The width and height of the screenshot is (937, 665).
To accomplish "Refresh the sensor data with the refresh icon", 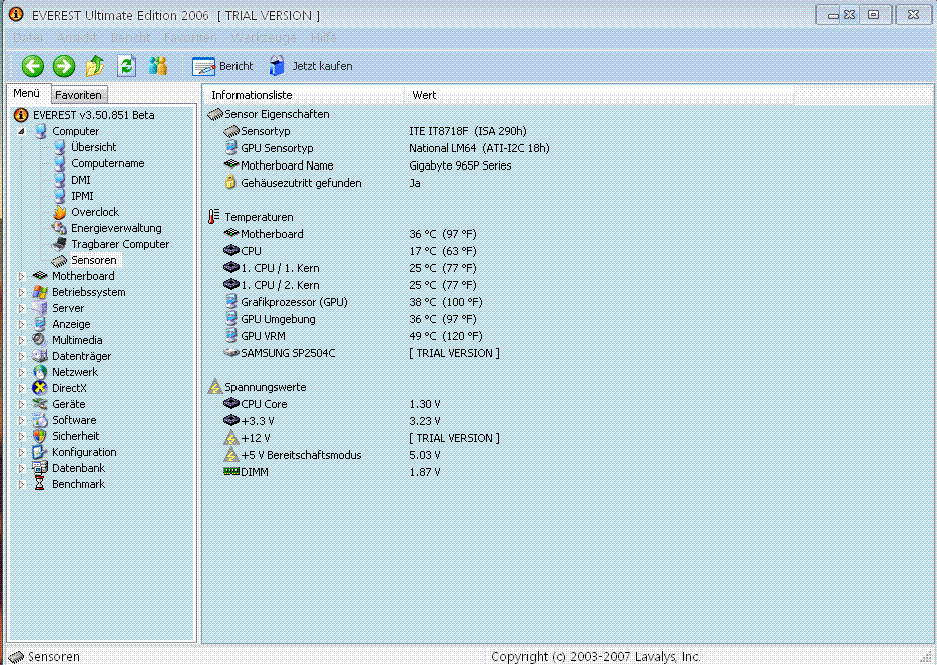I will pos(126,66).
